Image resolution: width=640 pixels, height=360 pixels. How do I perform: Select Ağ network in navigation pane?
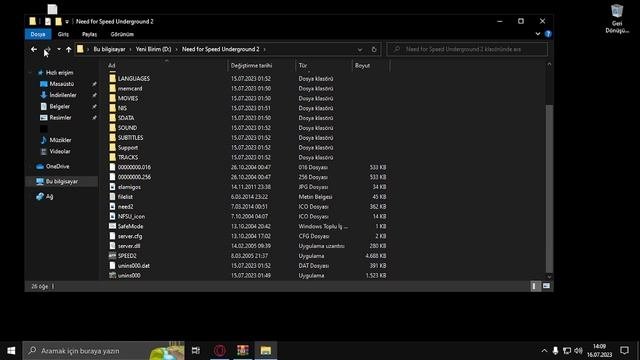click(49, 197)
